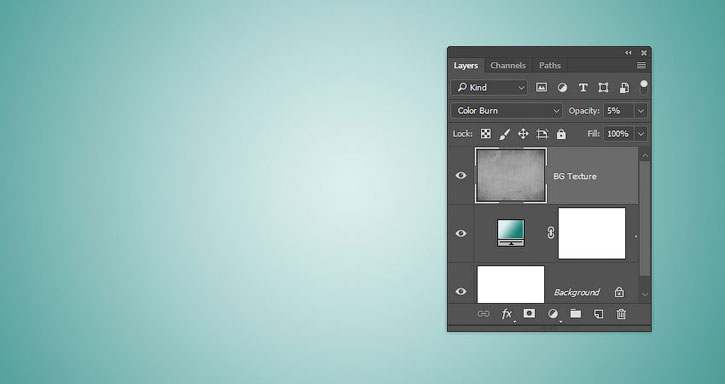This screenshot has width=725, height=384.
Task: Toggle layer filtering switch on/off
Action: click(x=644, y=87)
